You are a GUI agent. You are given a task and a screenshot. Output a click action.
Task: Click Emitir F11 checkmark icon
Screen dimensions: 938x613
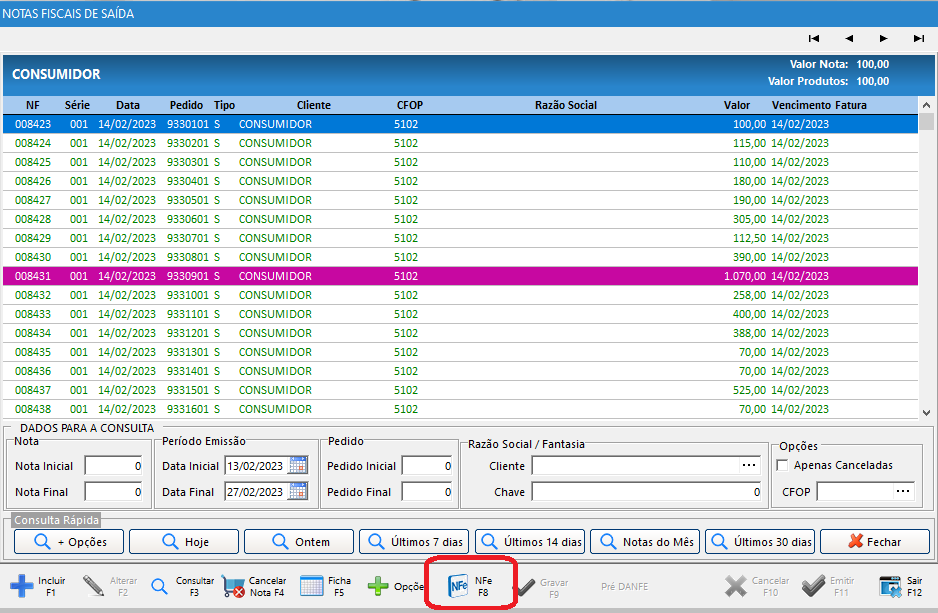pyautogui.click(x=813, y=586)
